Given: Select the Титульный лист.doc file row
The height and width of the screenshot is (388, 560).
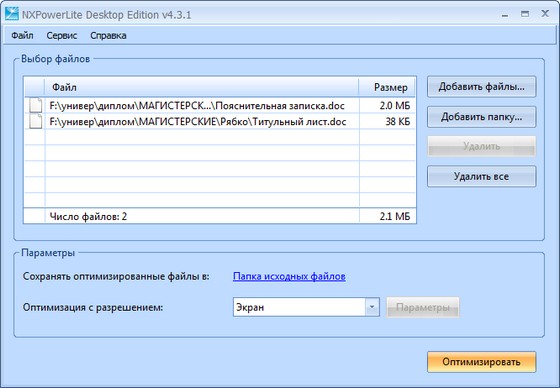Looking at the screenshot, I should (x=220, y=122).
